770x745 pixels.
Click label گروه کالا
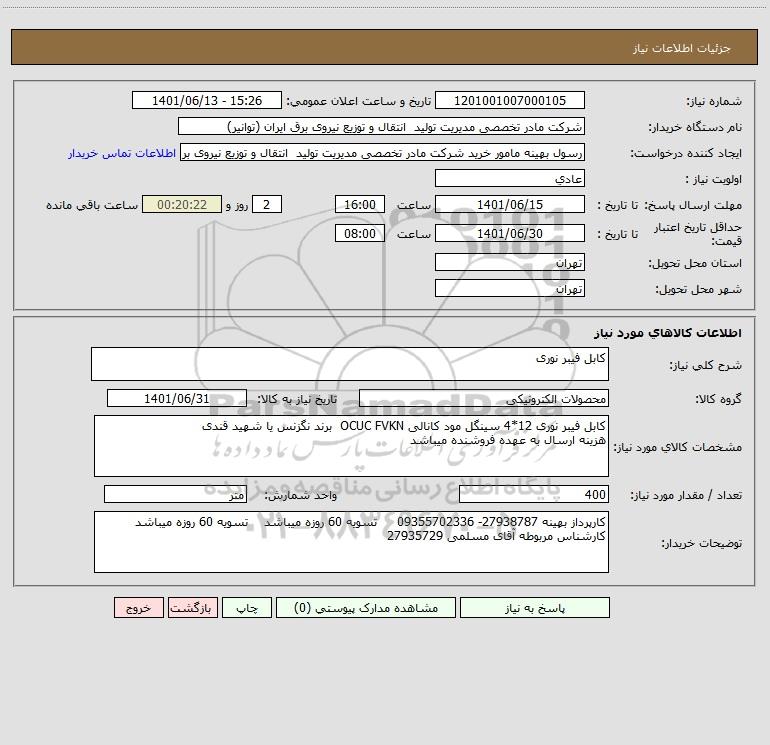coord(718,399)
